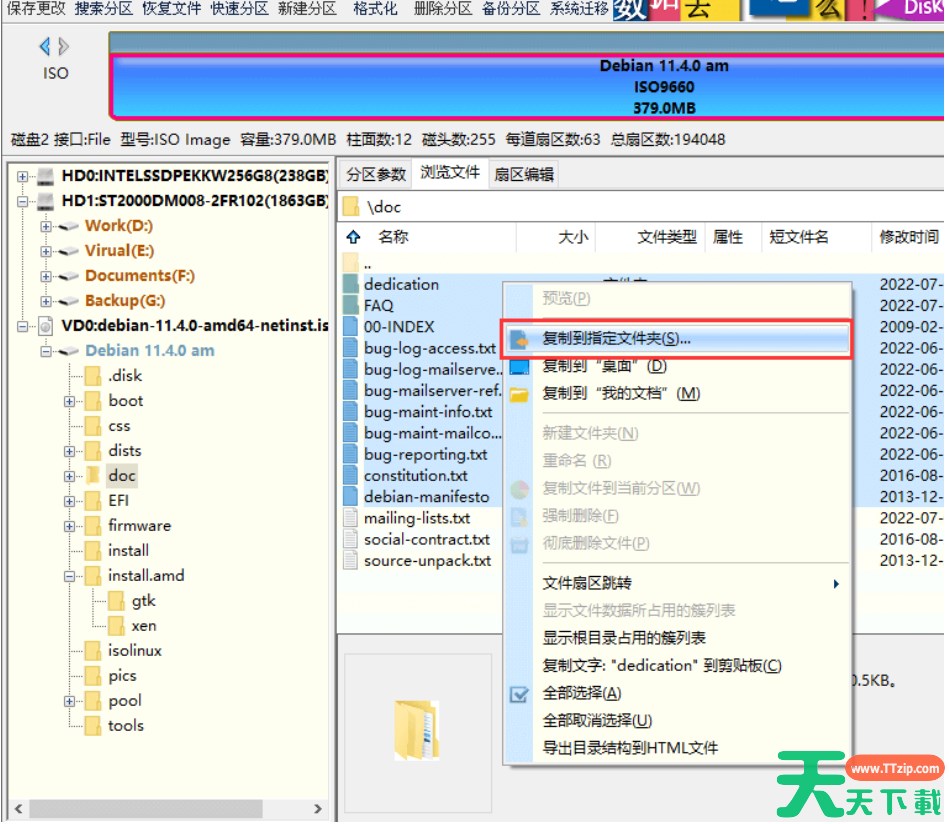Click the back navigation arrow above ISO

(45, 47)
